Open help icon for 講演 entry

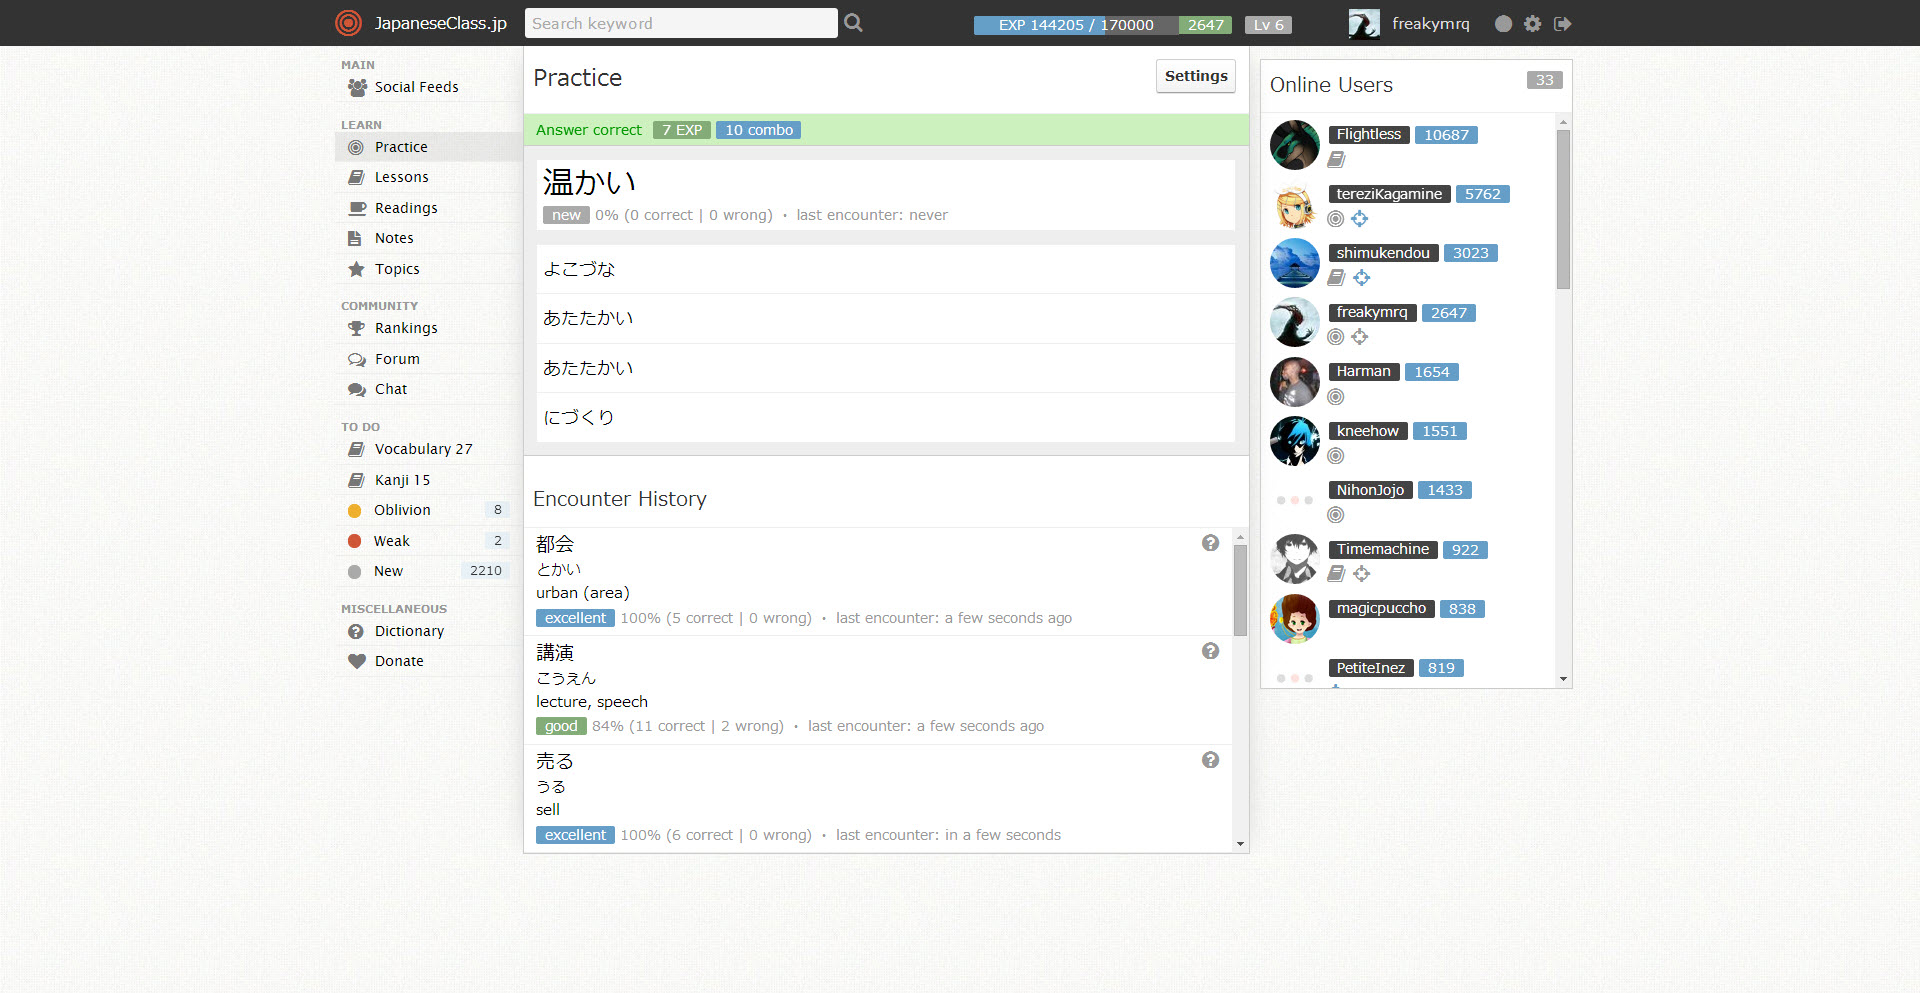point(1210,651)
